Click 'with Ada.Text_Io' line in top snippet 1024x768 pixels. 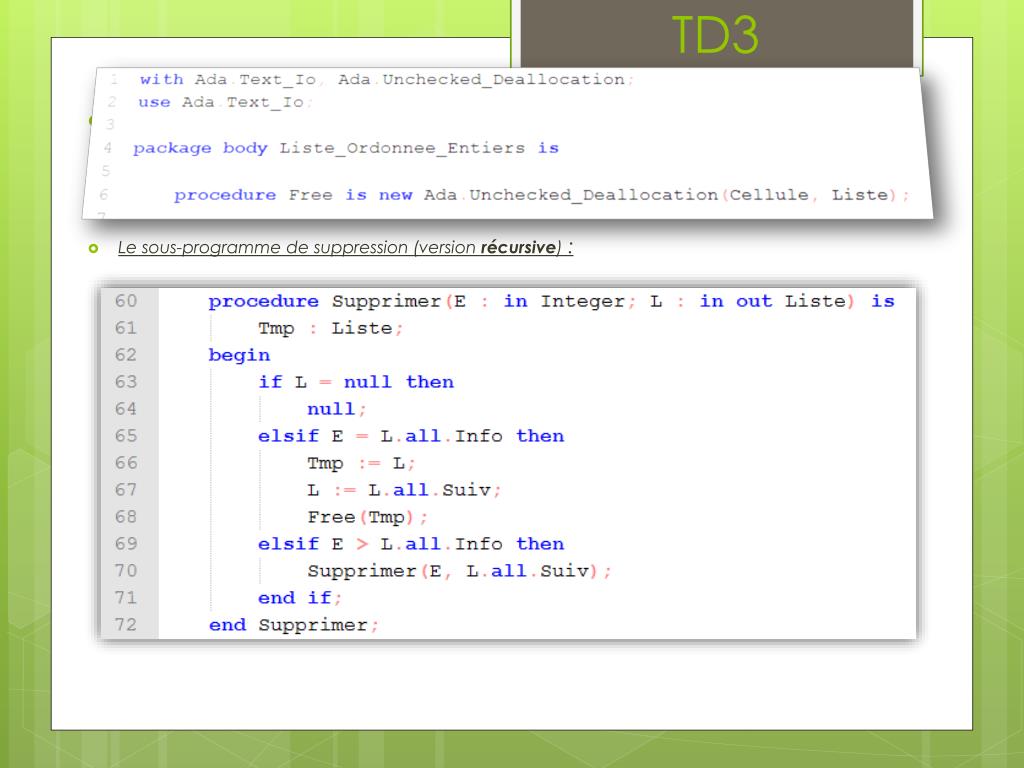click(x=386, y=80)
